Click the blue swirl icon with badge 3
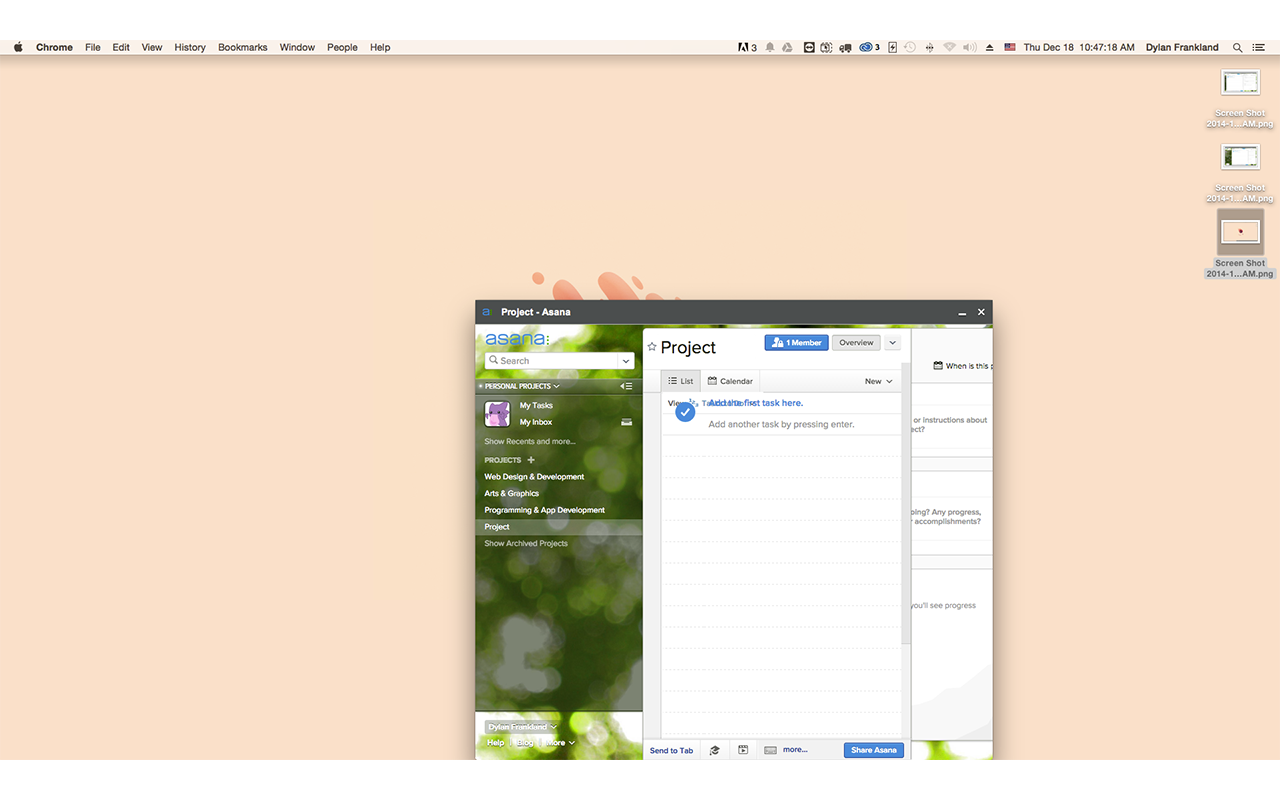Image resolution: width=1280 pixels, height=800 pixels. (x=869, y=47)
